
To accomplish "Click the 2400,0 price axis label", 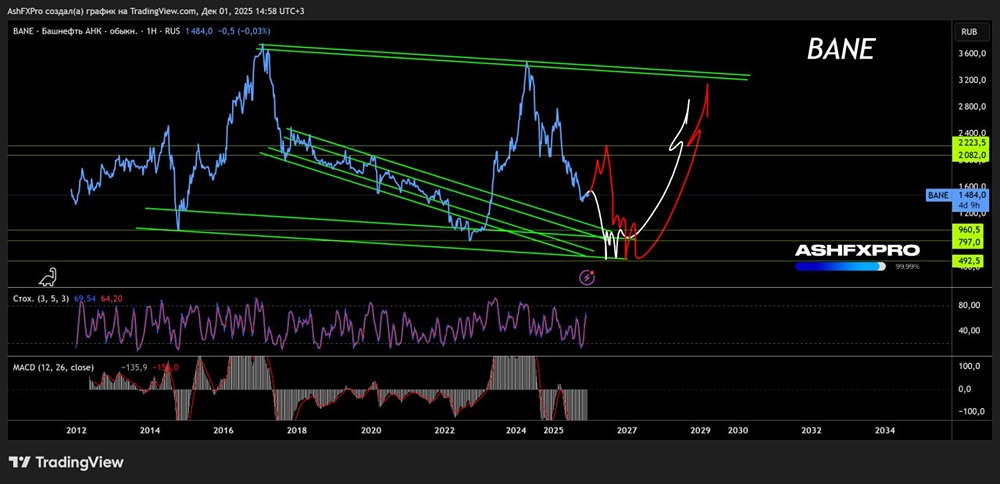I will click(973, 133).
